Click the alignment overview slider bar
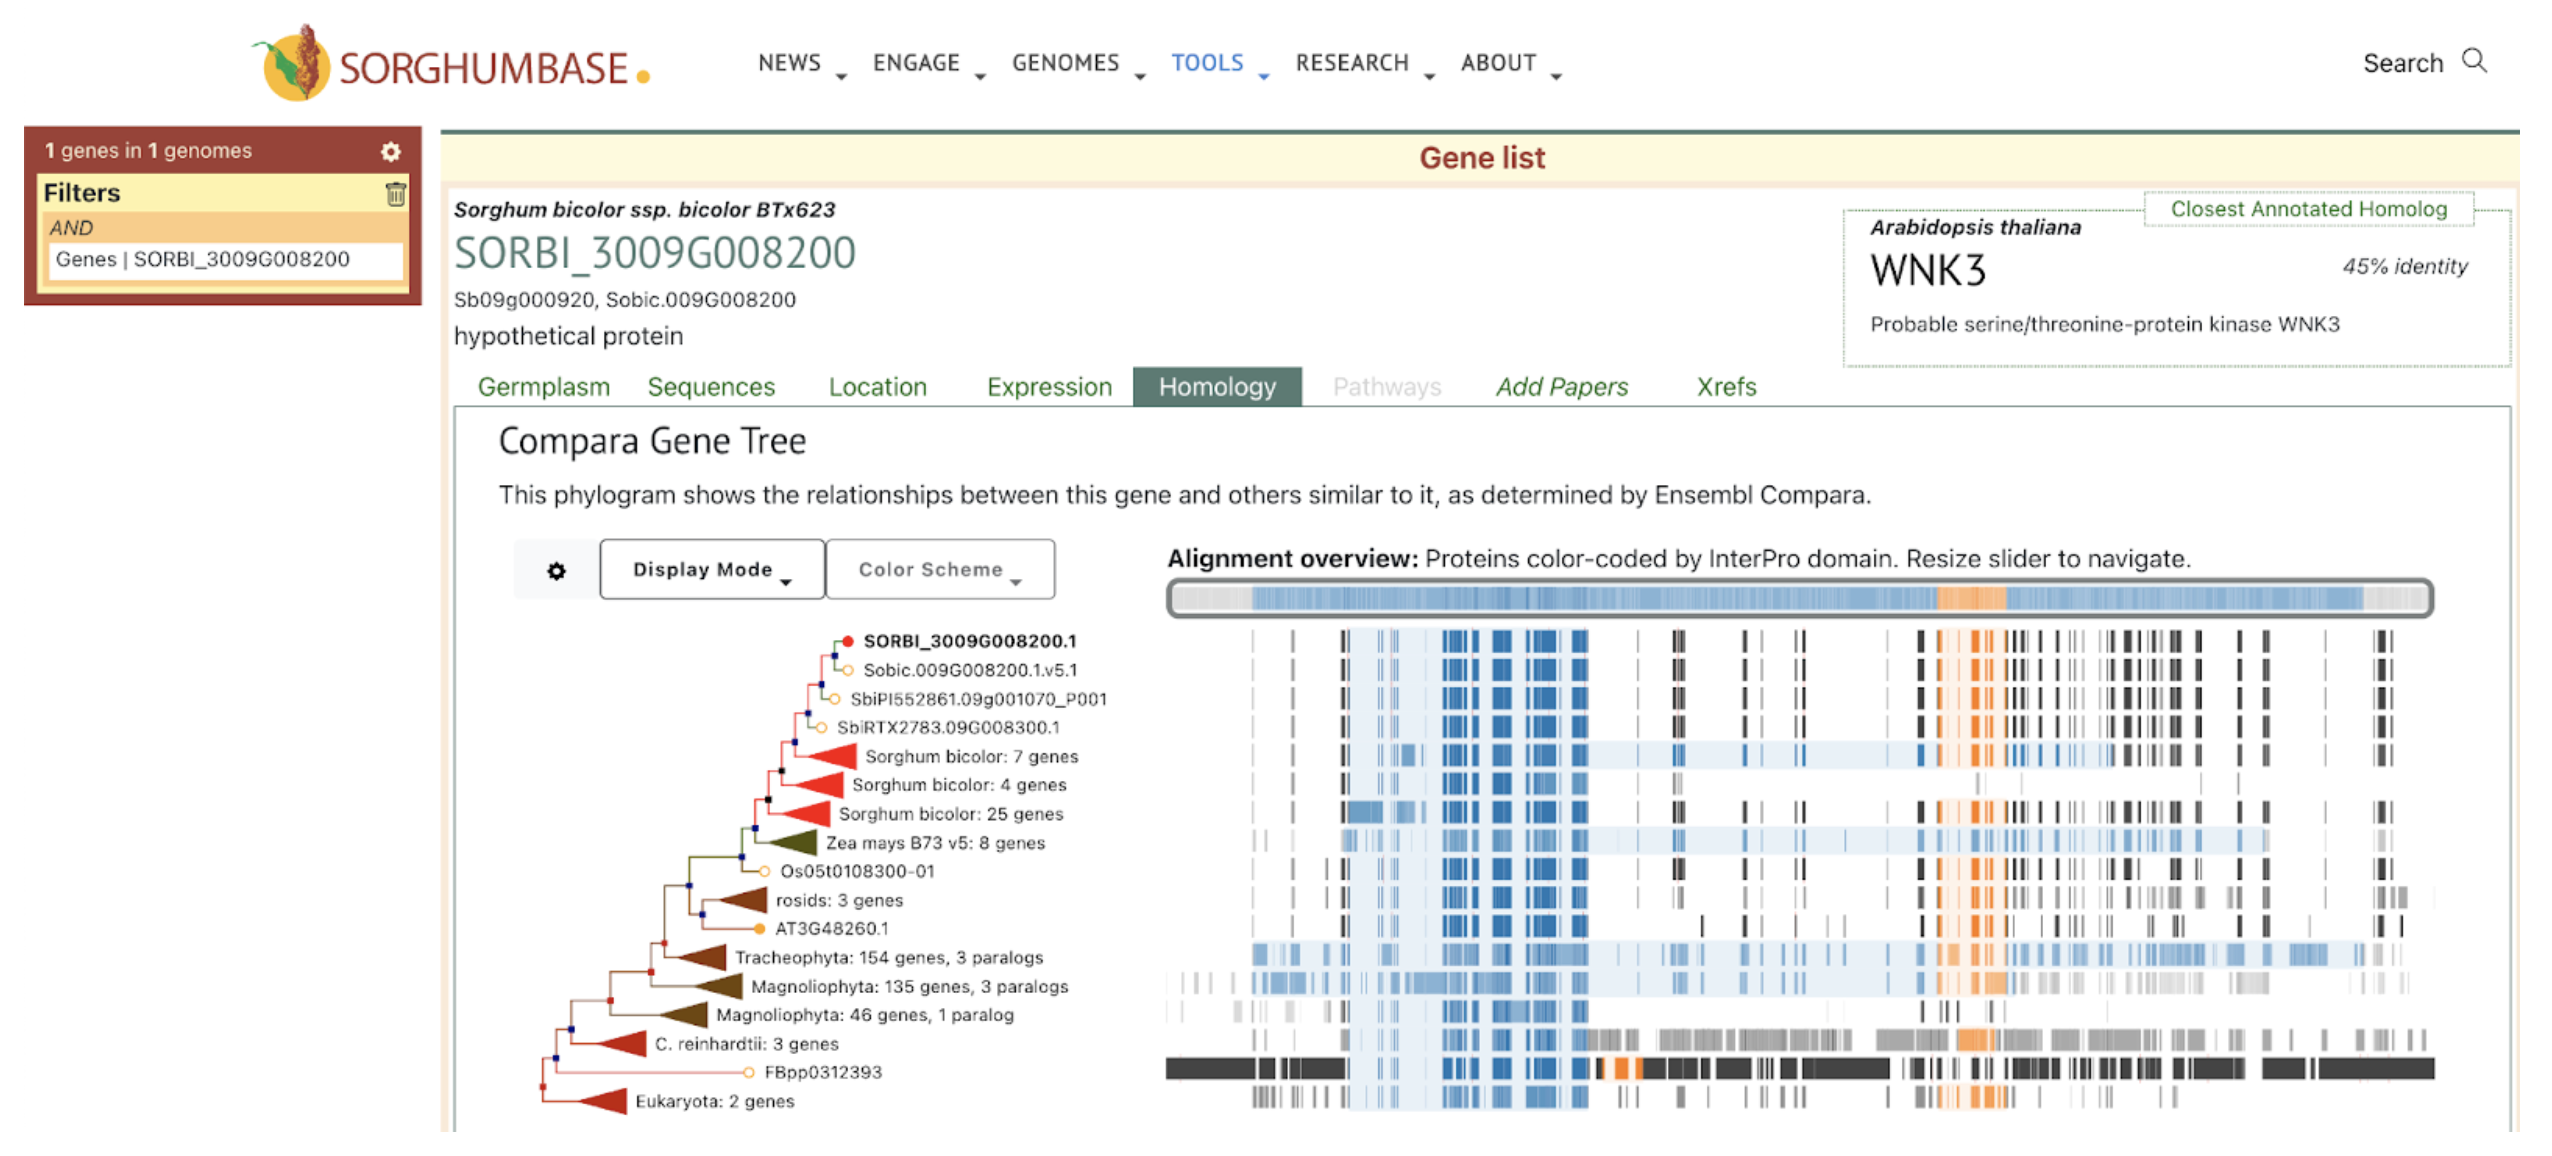Viewport: 2552px width, 1156px height. (1798, 598)
